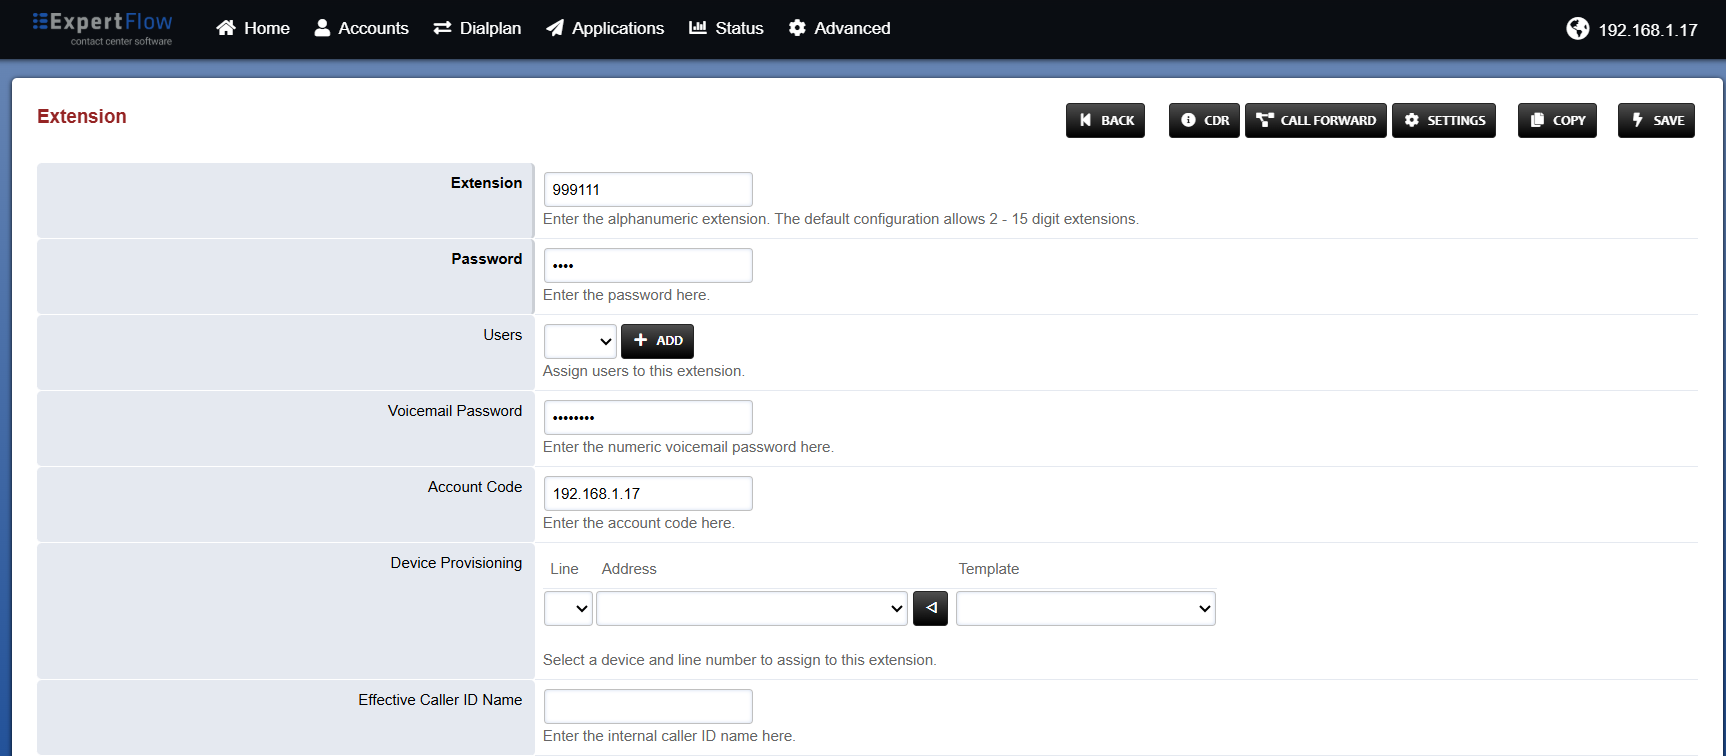Open the Dialplan menu

(x=477, y=28)
